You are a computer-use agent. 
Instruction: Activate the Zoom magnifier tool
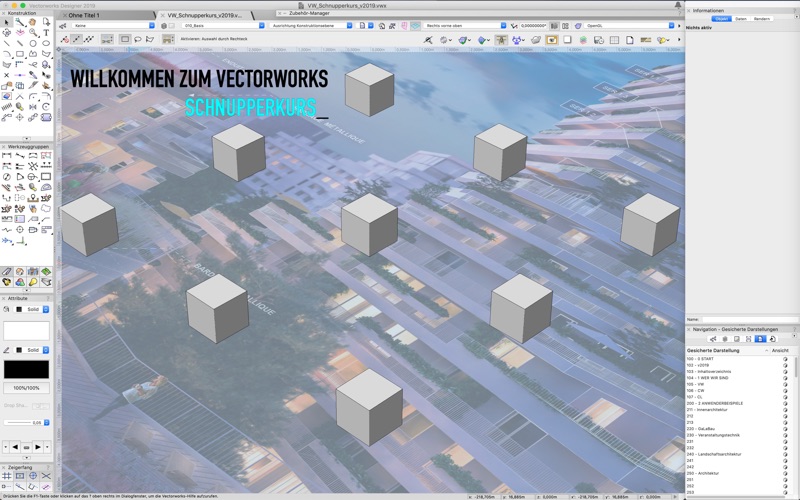click(x=33, y=32)
